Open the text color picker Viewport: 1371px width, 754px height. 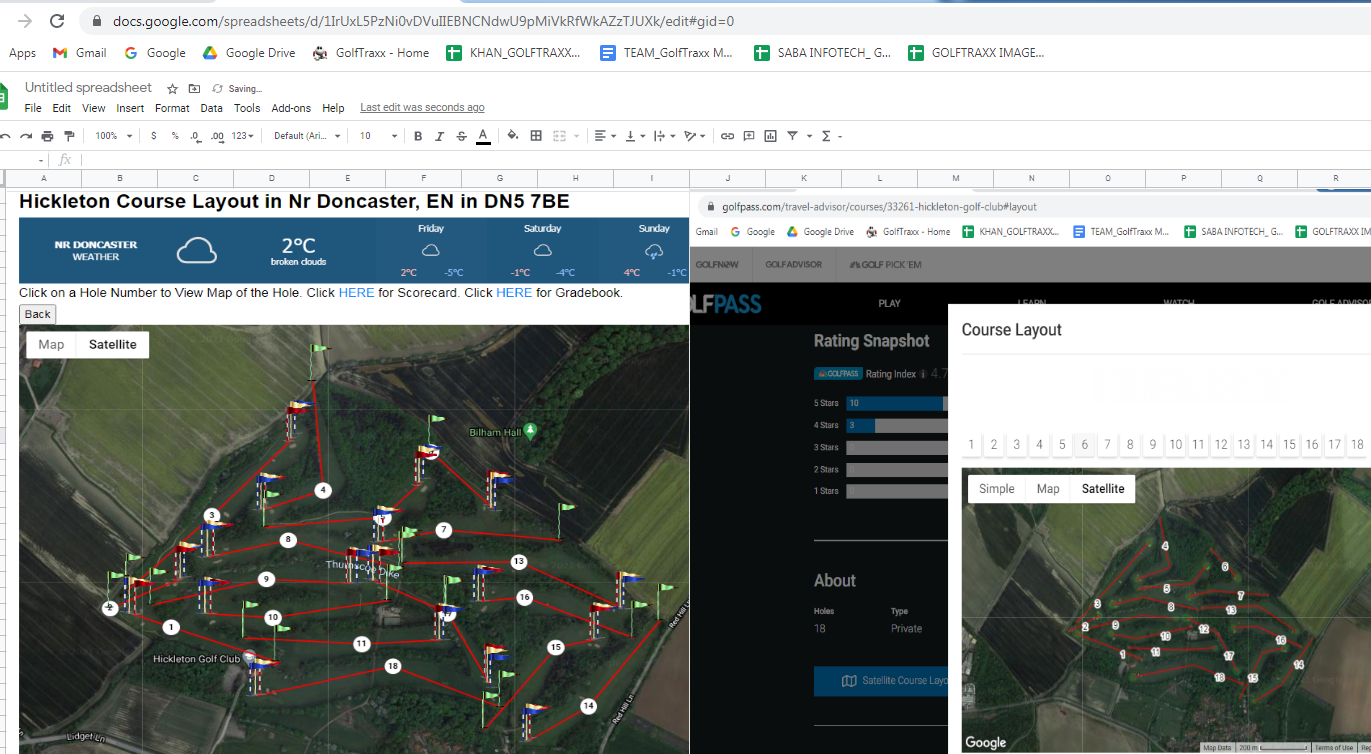483,136
